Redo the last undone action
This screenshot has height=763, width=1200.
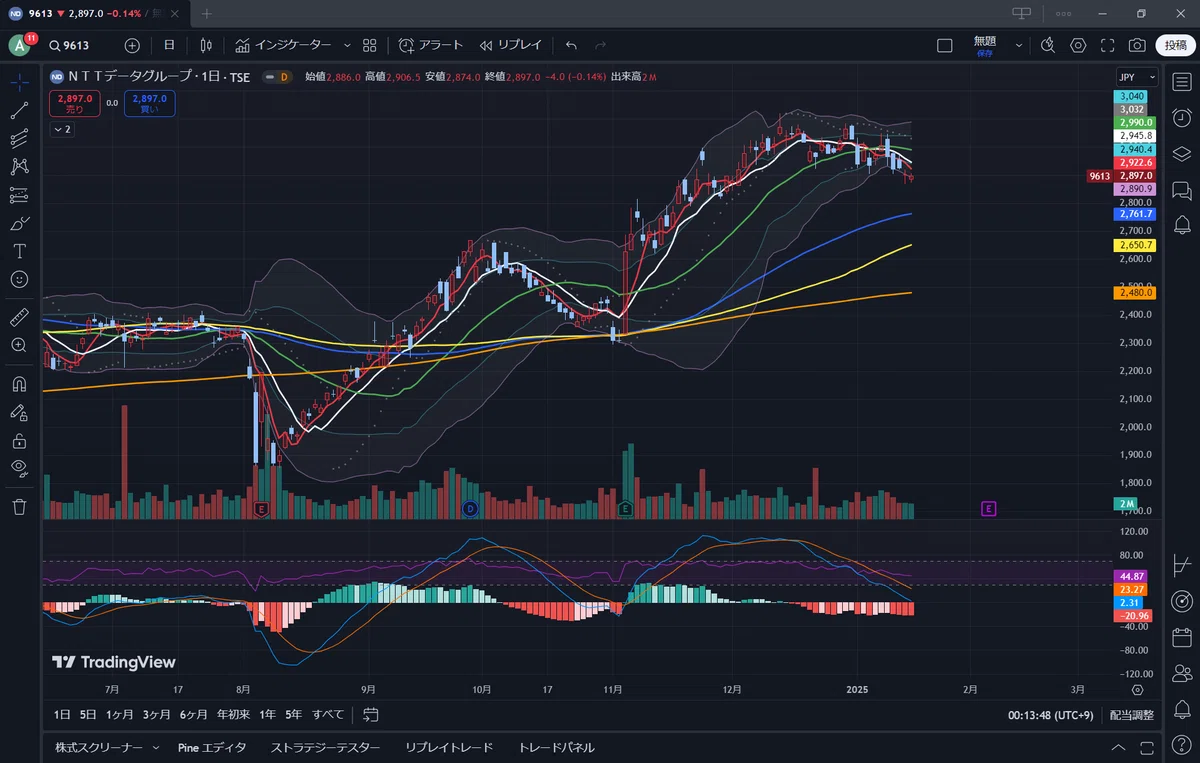coord(600,45)
